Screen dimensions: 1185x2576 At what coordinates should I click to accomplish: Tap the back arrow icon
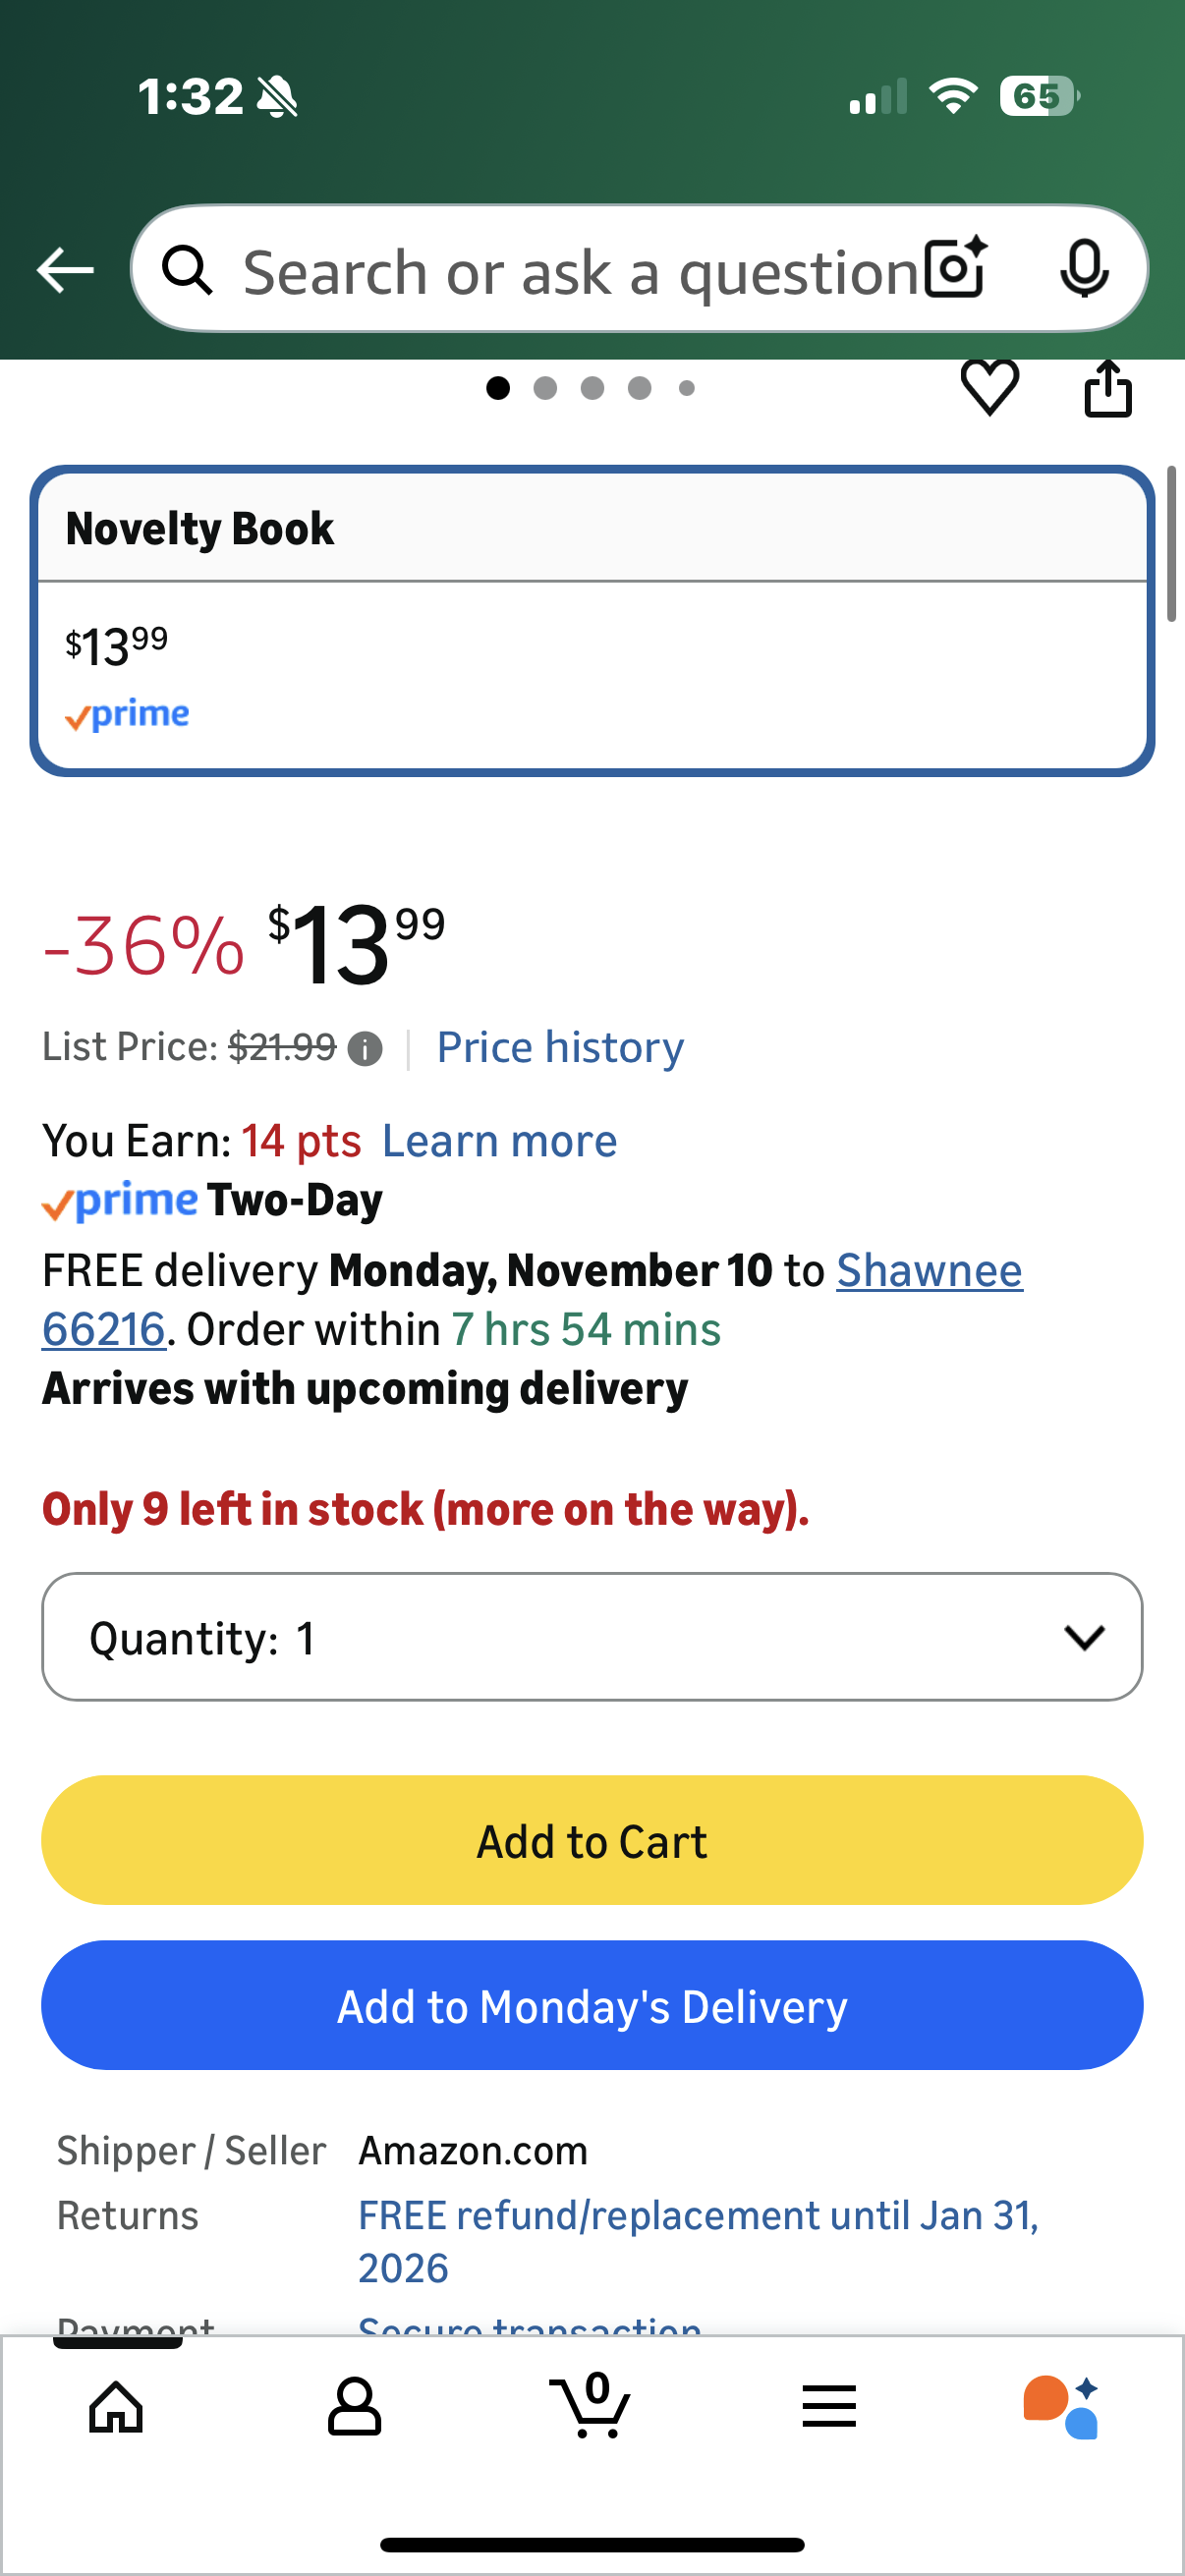tap(65, 270)
